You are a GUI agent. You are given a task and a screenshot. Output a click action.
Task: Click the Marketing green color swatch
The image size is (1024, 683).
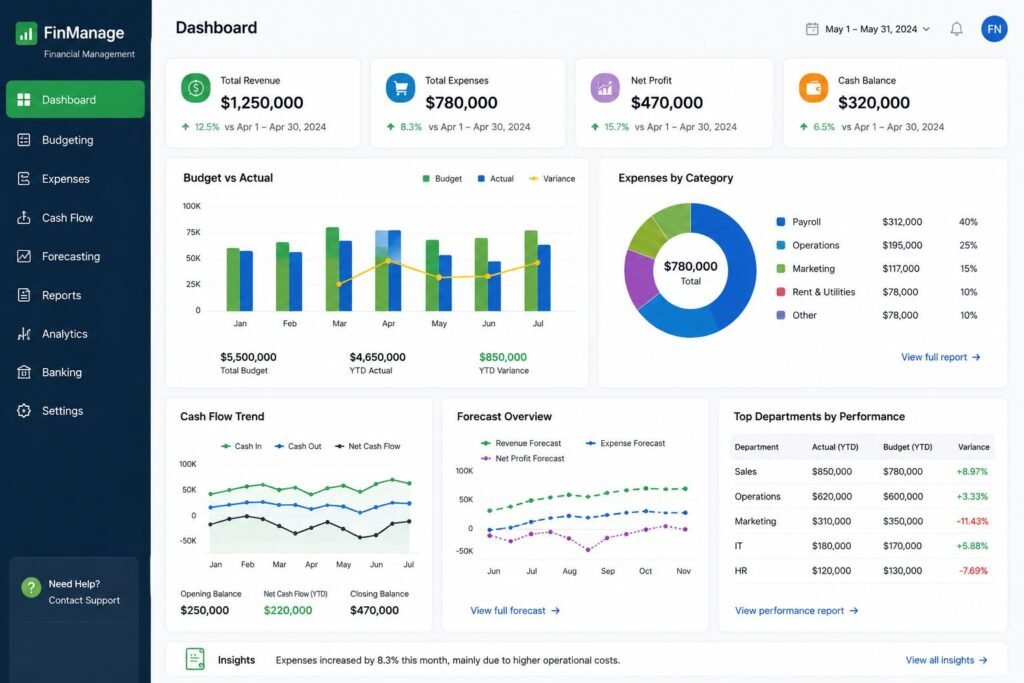780,268
